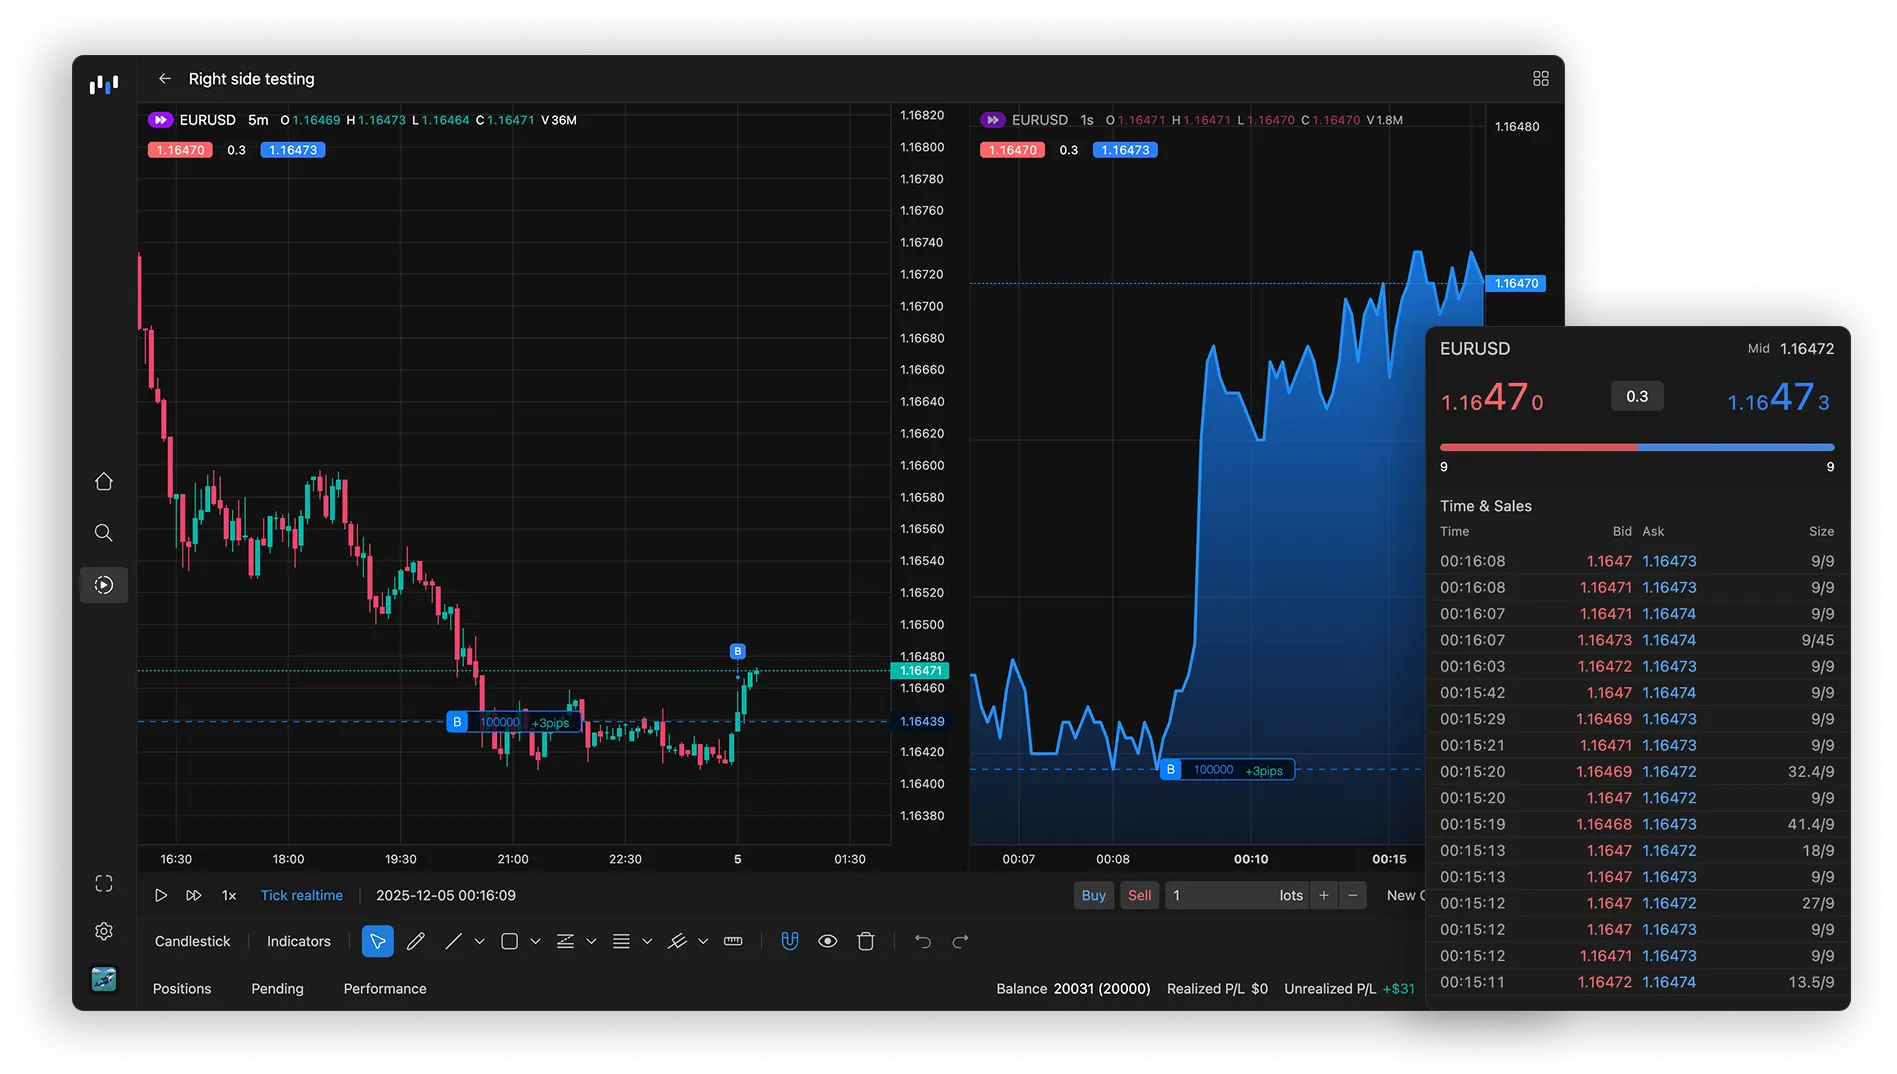Click blue ask price 1.16473 on 1s chart

click(x=1125, y=150)
